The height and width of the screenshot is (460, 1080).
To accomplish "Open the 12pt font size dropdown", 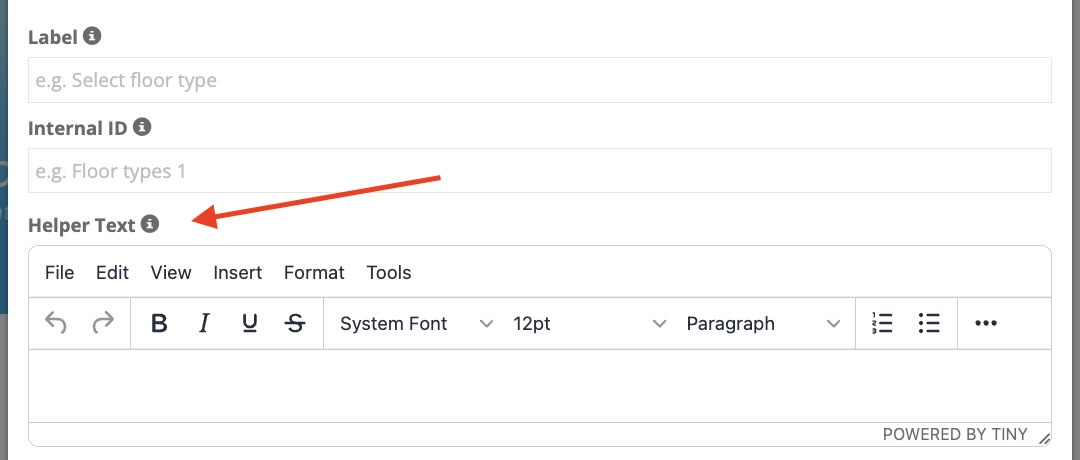I will [589, 324].
